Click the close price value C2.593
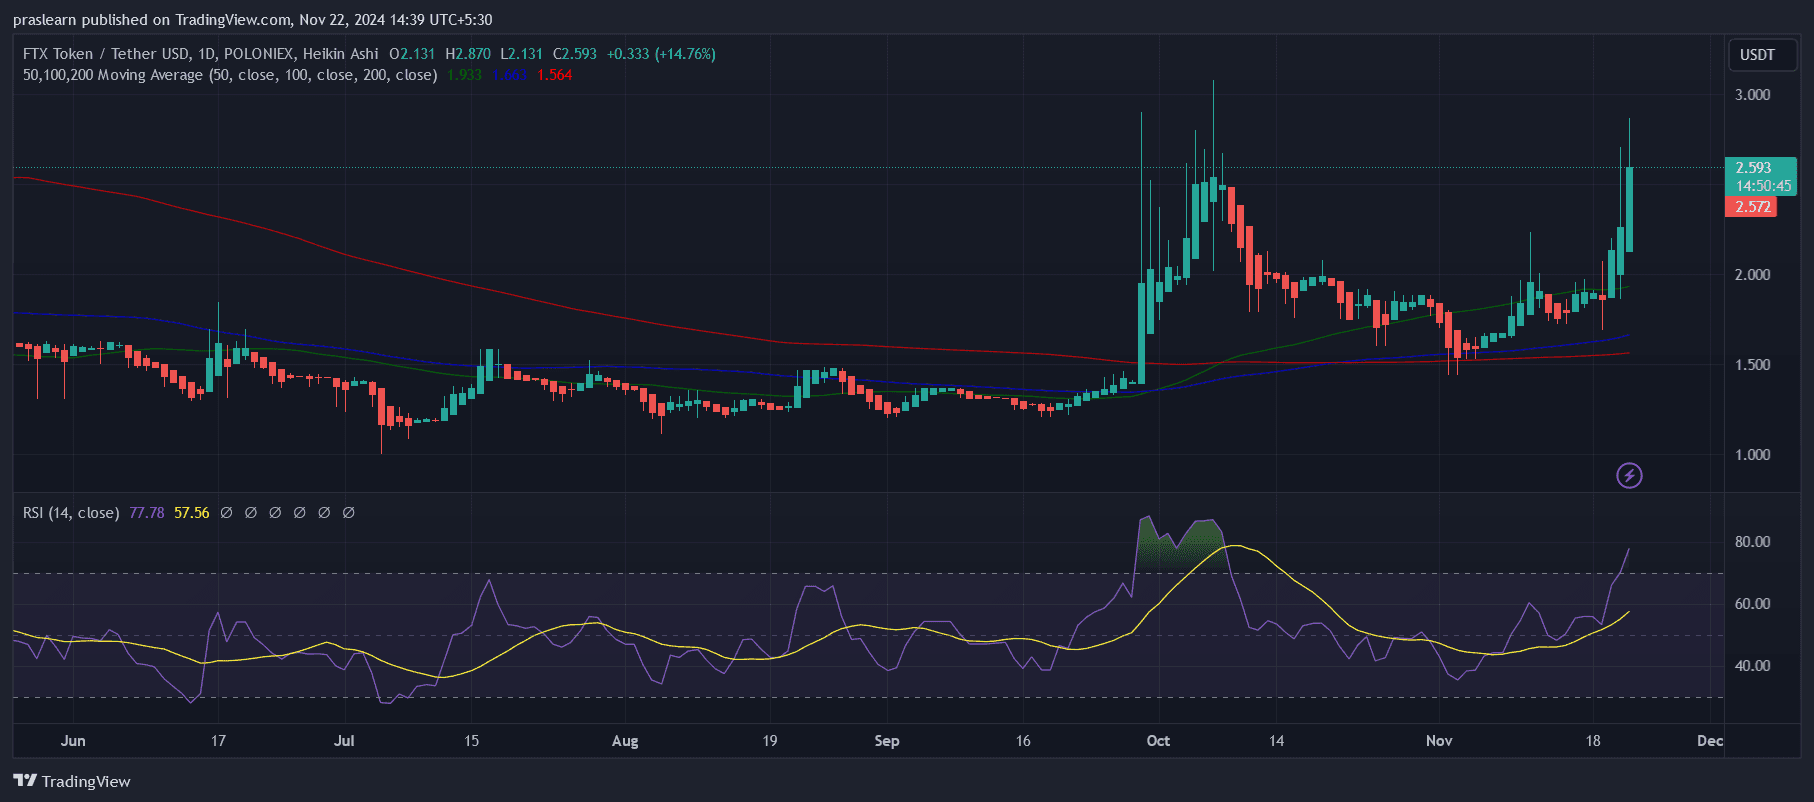 [x=575, y=54]
